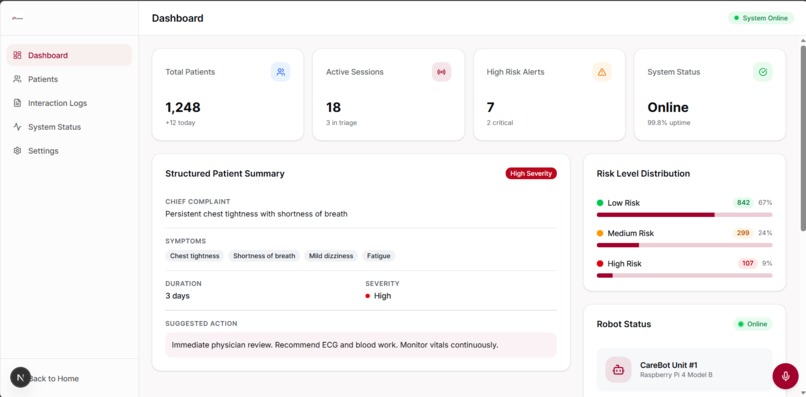Viewport: 806px width, 397px height.
Task: Click the Dashboard page title
Action: pyautogui.click(x=177, y=18)
